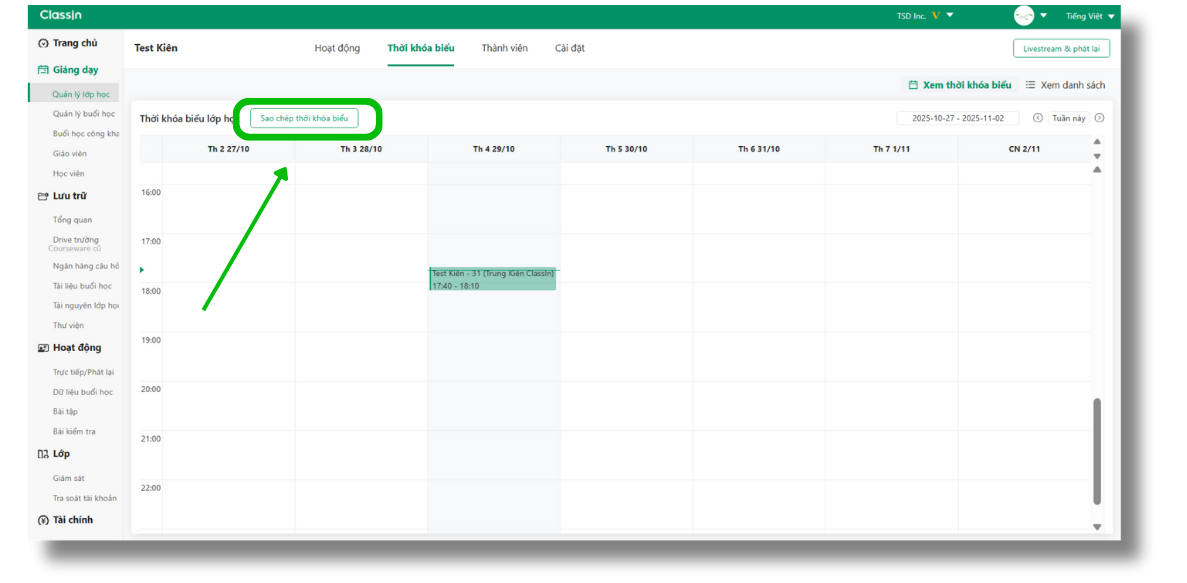Screen dimensions: 1187x583
Task: Open the Test Kiên lesson at 17:40
Action: click(493, 279)
